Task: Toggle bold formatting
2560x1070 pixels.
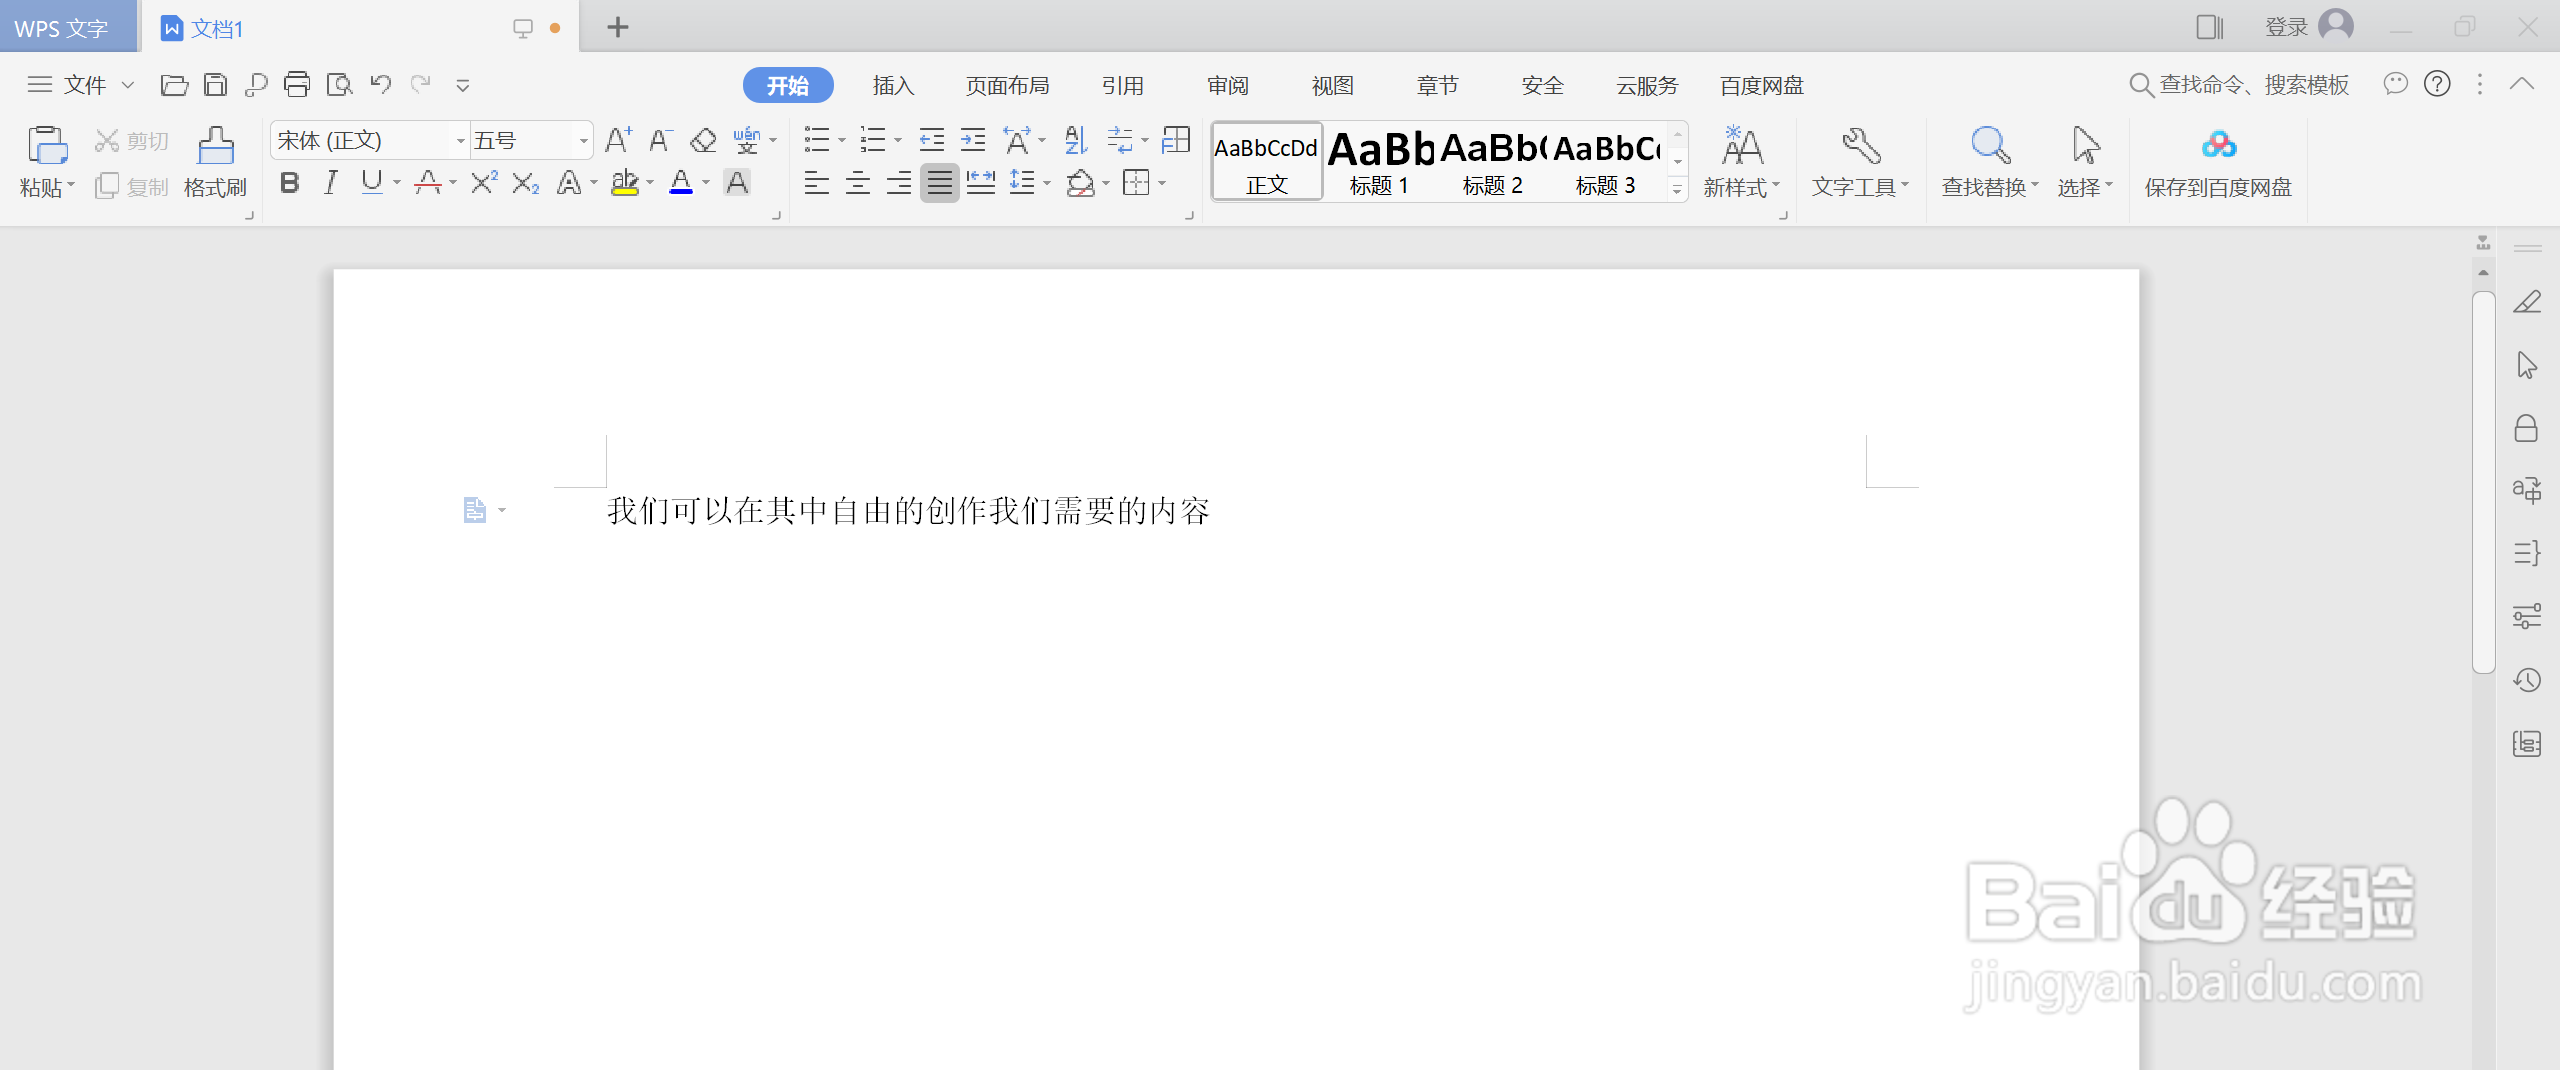Action: pos(290,183)
